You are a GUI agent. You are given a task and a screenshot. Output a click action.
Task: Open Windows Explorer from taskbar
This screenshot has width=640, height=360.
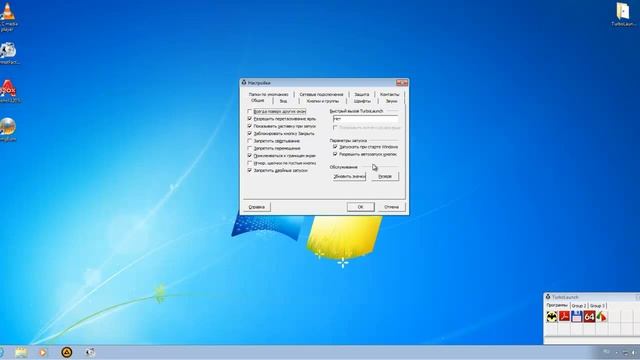tap(21, 352)
